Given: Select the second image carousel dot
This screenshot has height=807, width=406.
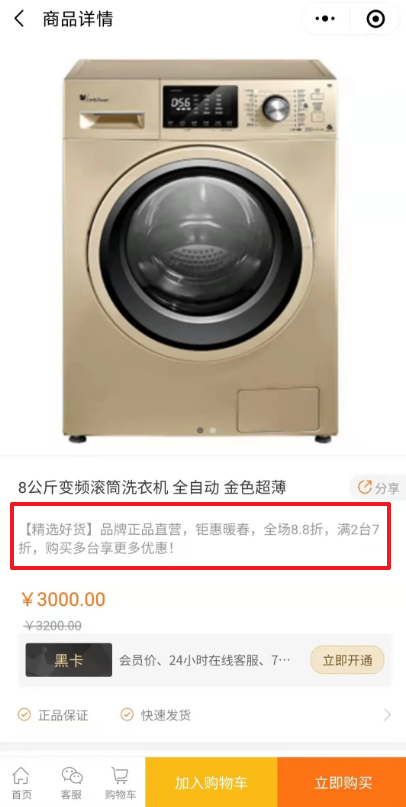Looking at the screenshot, I should (x=213, y=430).
